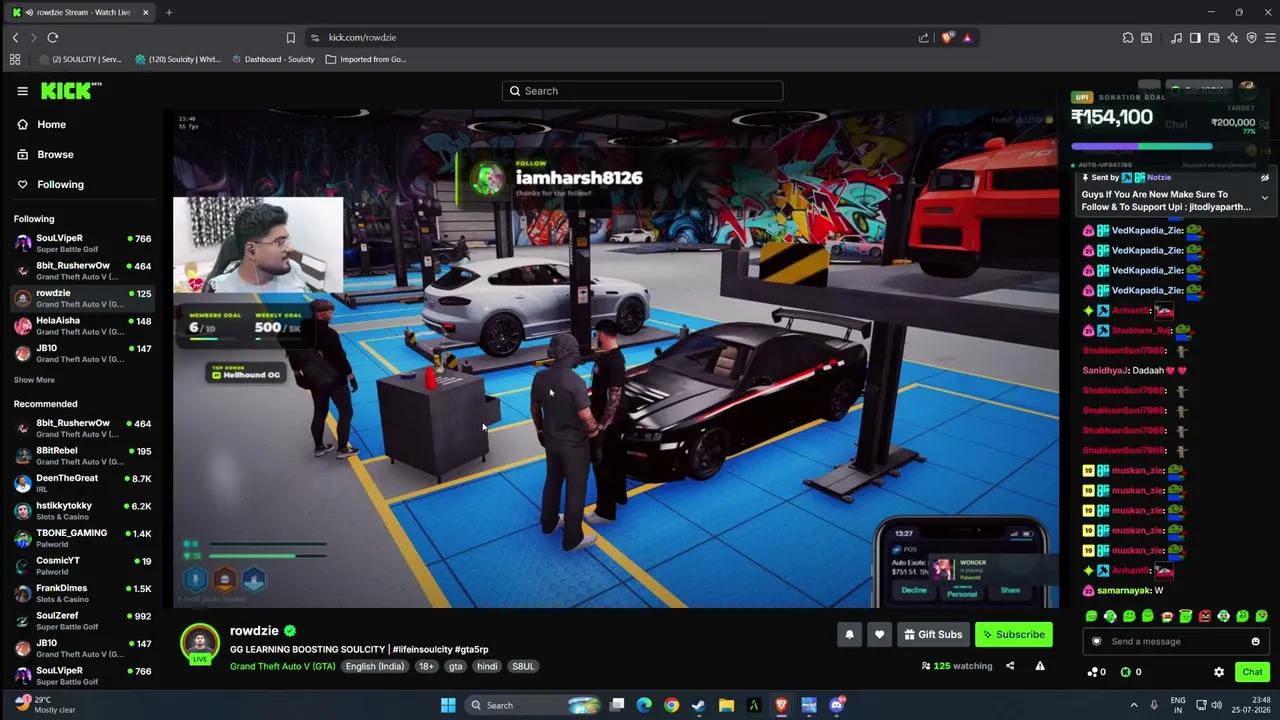
Task: Open TBONE_GAMING recommended channel
Action: 82,538
